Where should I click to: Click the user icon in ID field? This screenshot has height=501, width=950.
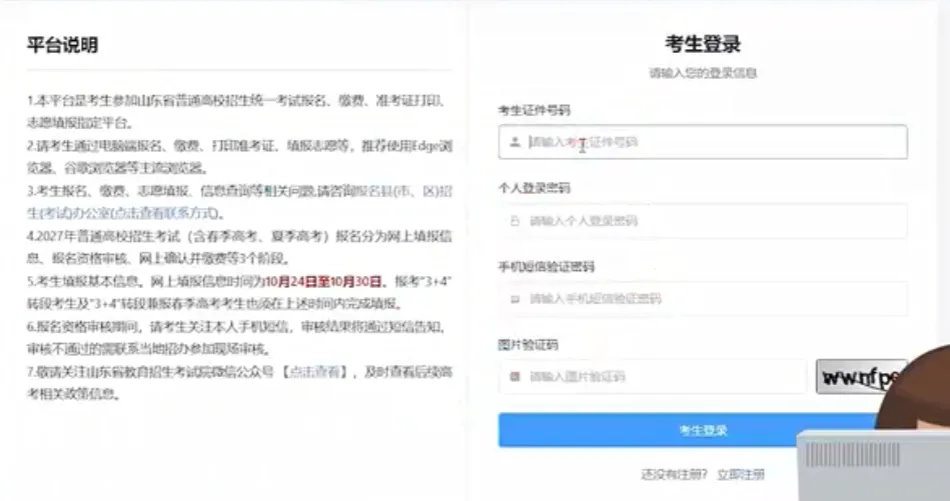[515, 142]
